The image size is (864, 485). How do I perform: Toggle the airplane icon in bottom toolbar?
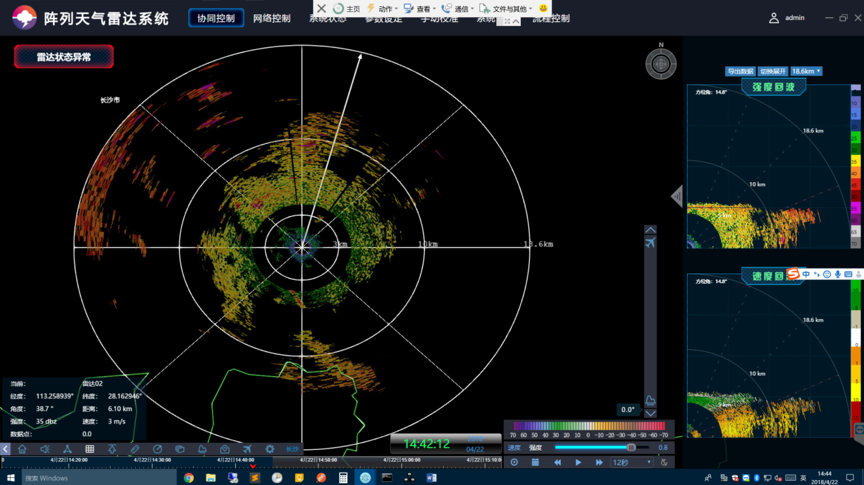click(247, 449)
